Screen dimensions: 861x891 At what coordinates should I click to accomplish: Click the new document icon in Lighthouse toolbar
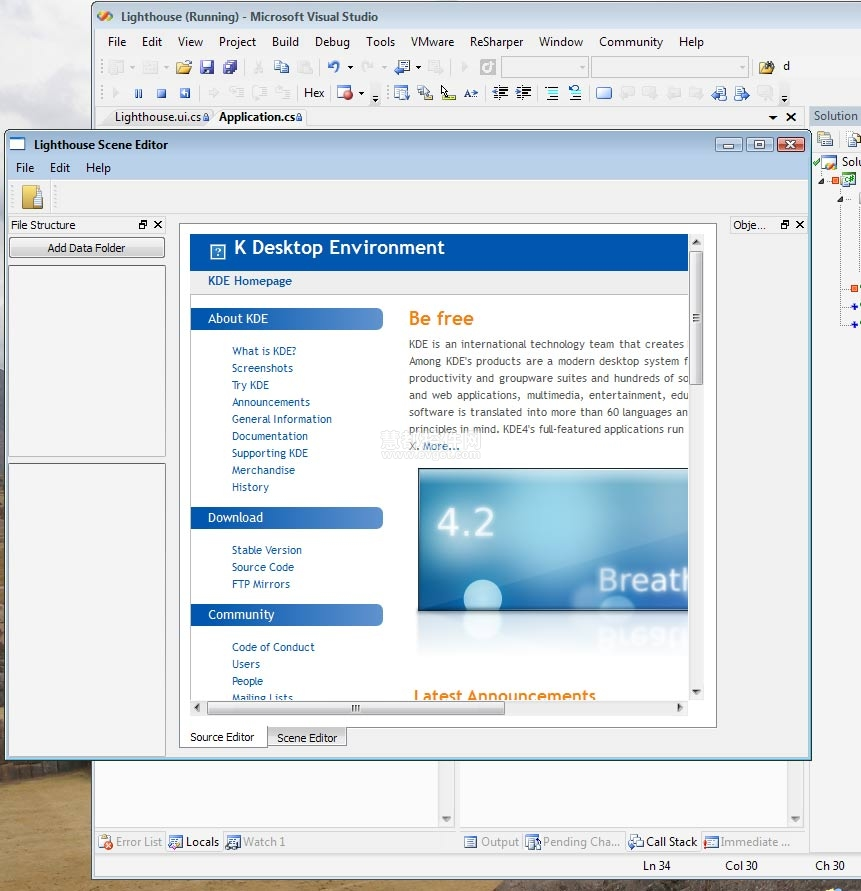tap(32, 197)
